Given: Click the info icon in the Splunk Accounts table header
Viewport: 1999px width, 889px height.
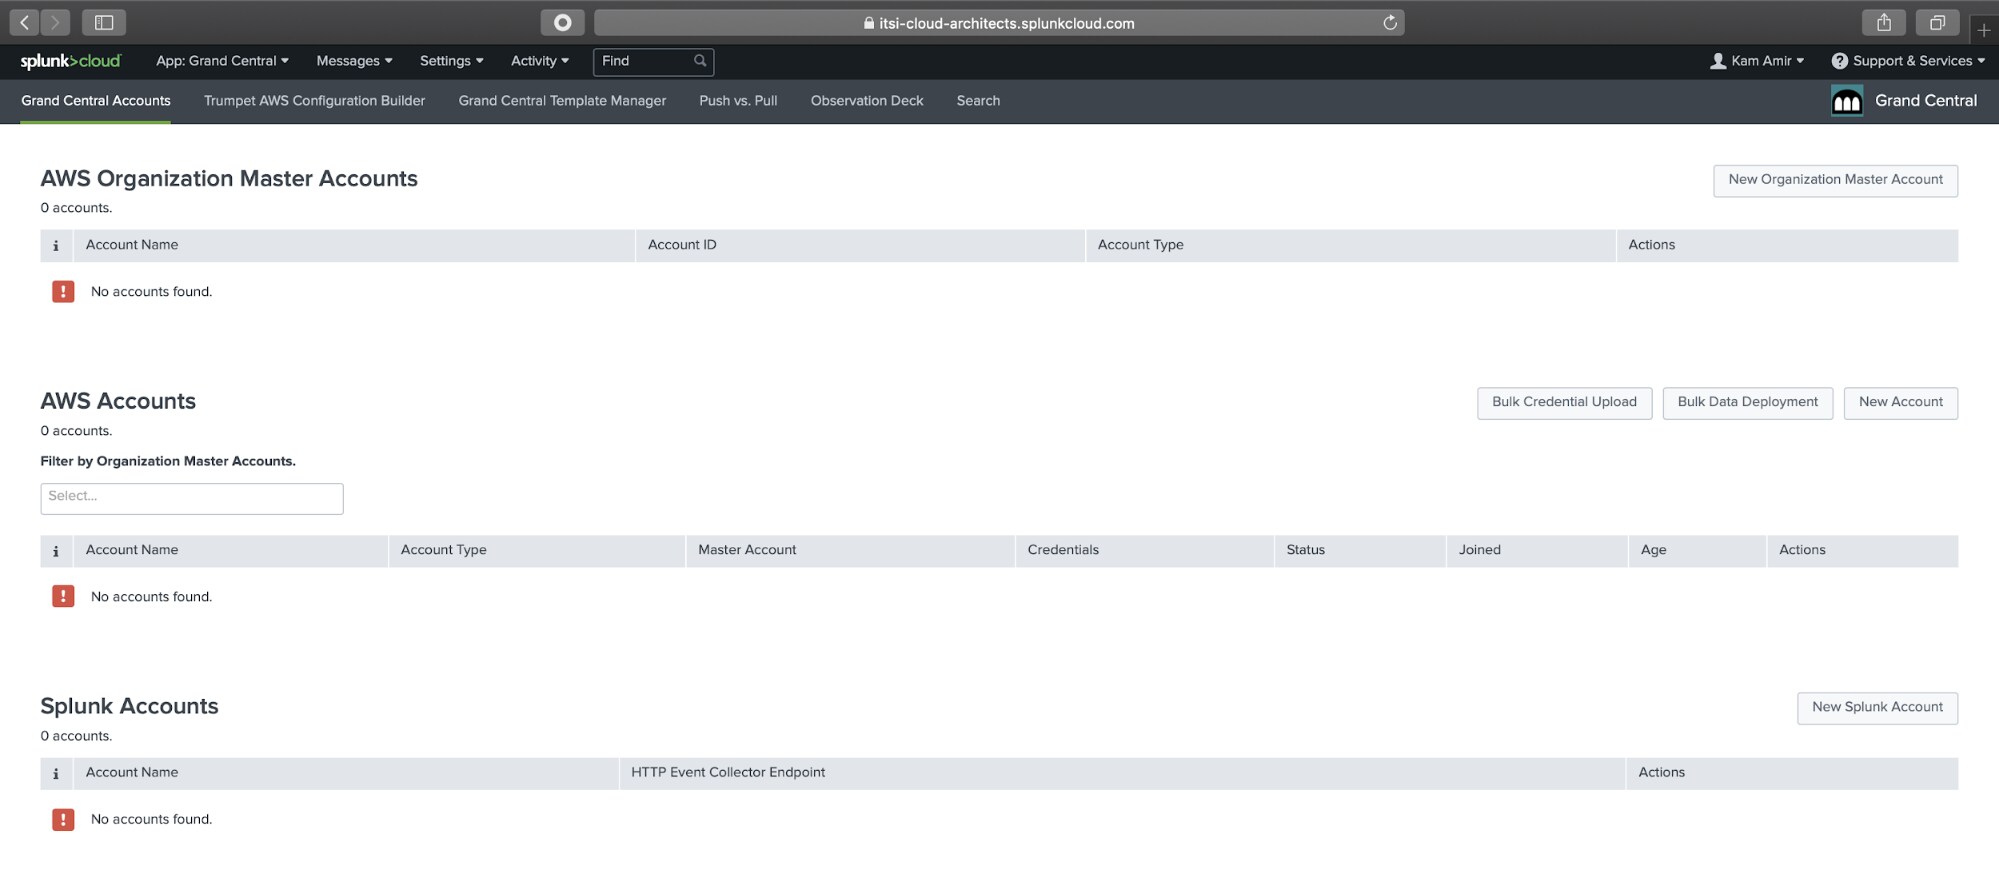Looking at the screenshot, I should (56, 774).
